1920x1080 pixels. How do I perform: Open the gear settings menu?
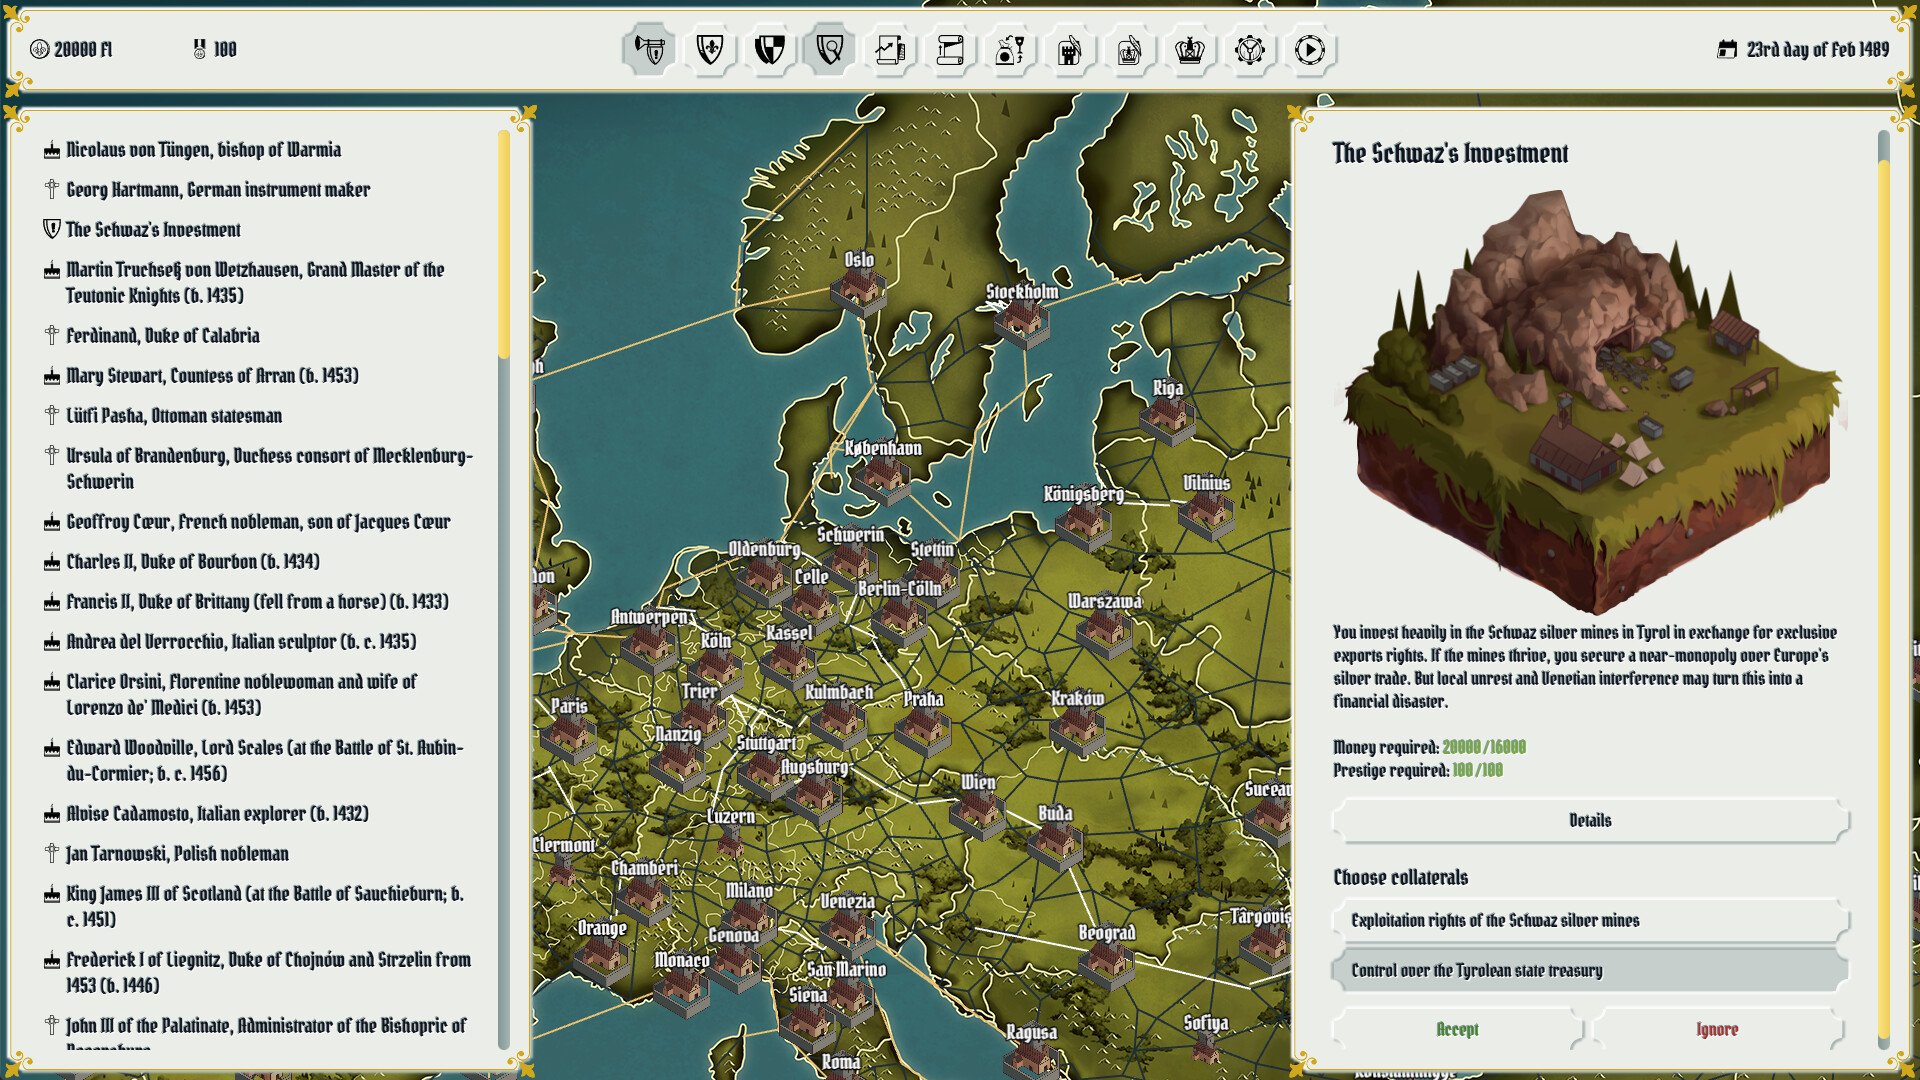[x=1250, y=49]
